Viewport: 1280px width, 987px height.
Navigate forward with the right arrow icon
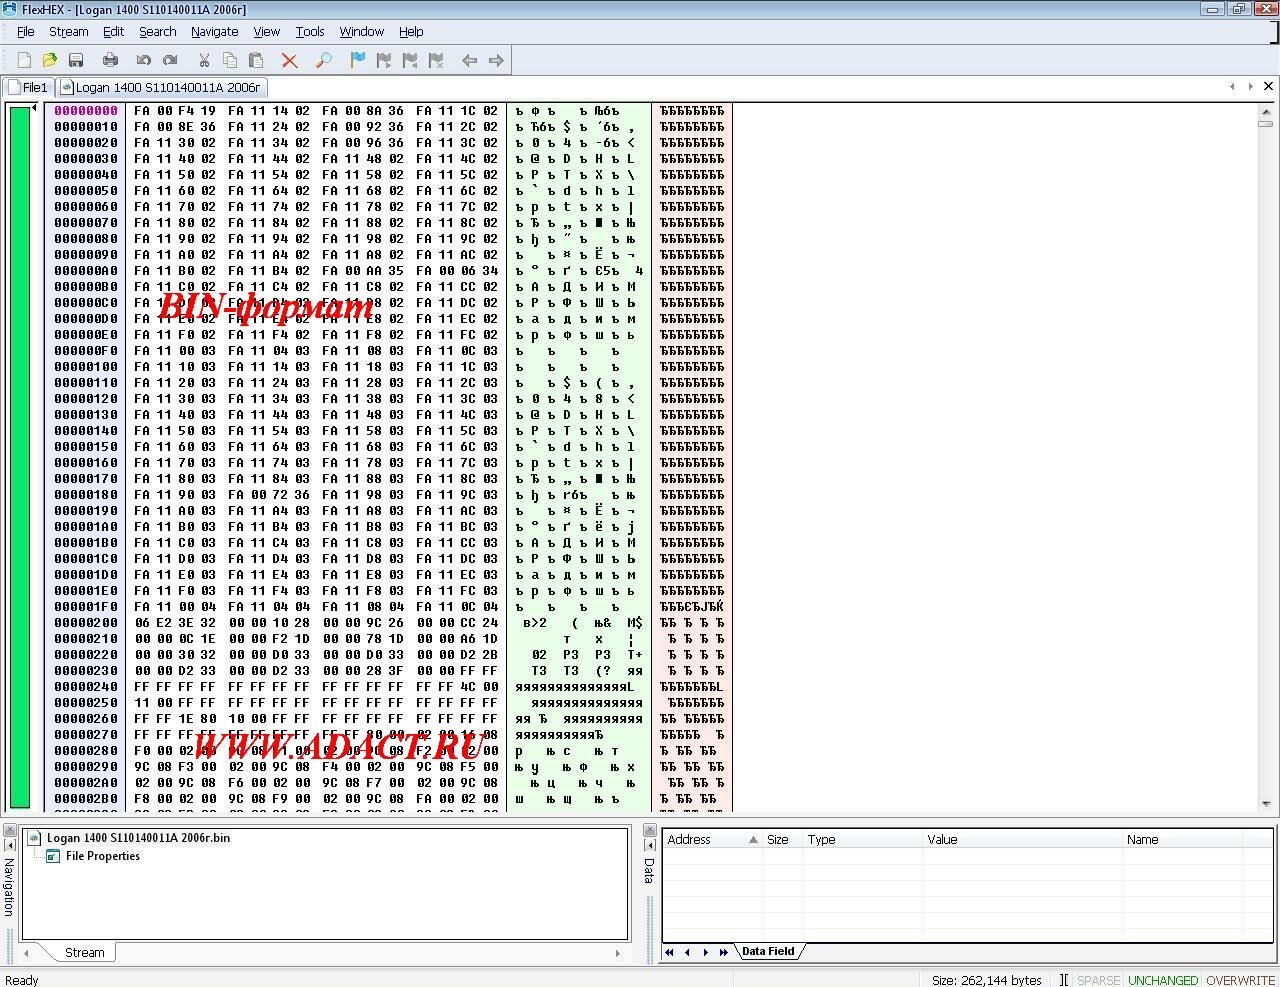tap(496, 60)
